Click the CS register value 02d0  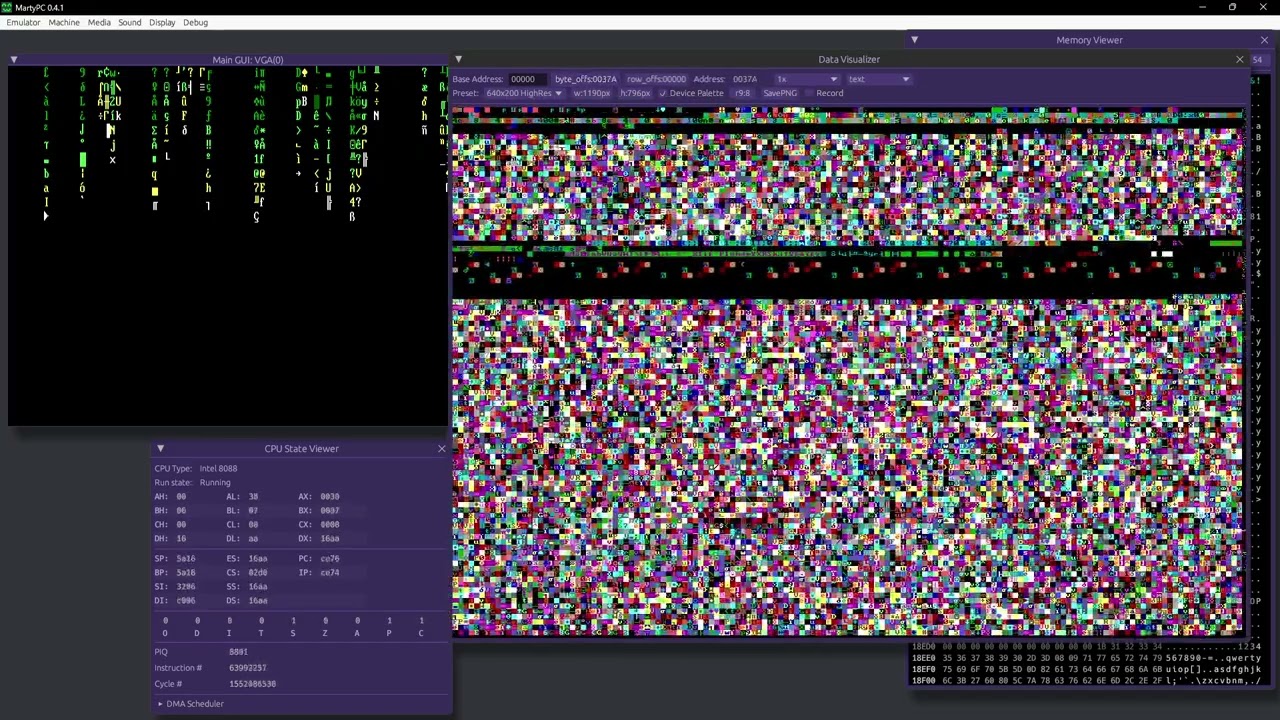[x=258, y=573]
